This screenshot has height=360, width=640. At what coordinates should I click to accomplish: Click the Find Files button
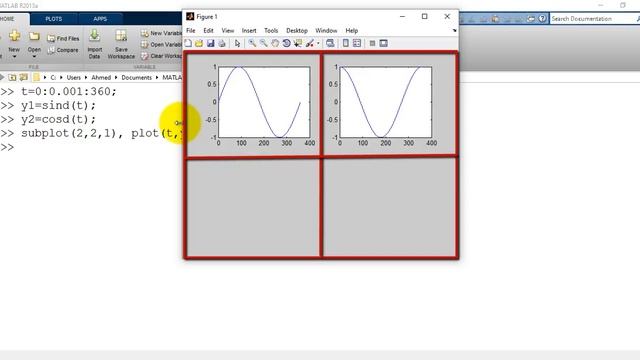tap(63, 38)
